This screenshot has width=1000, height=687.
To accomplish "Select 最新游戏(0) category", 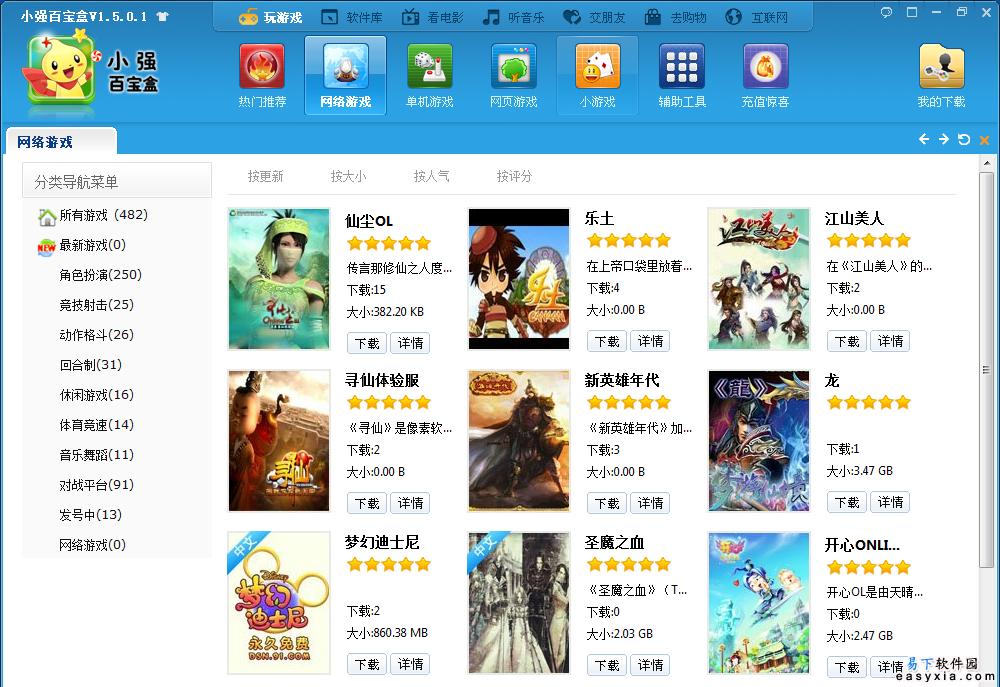I will [x=82, y=245].
